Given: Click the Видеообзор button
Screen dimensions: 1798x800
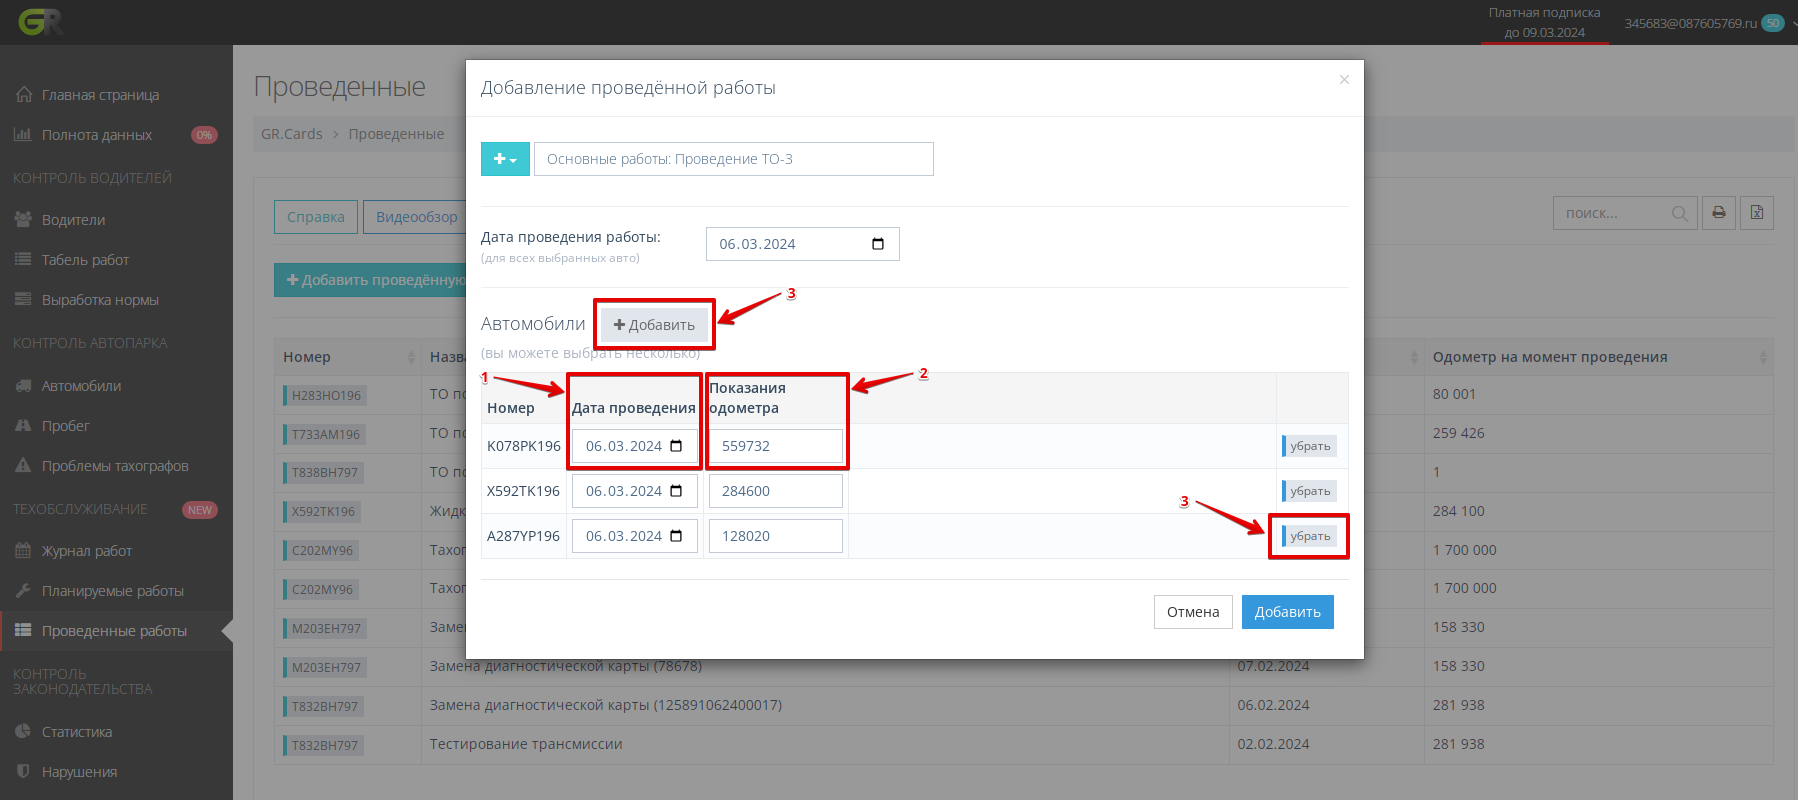Looking at the screenshot, I should point(415,217).
